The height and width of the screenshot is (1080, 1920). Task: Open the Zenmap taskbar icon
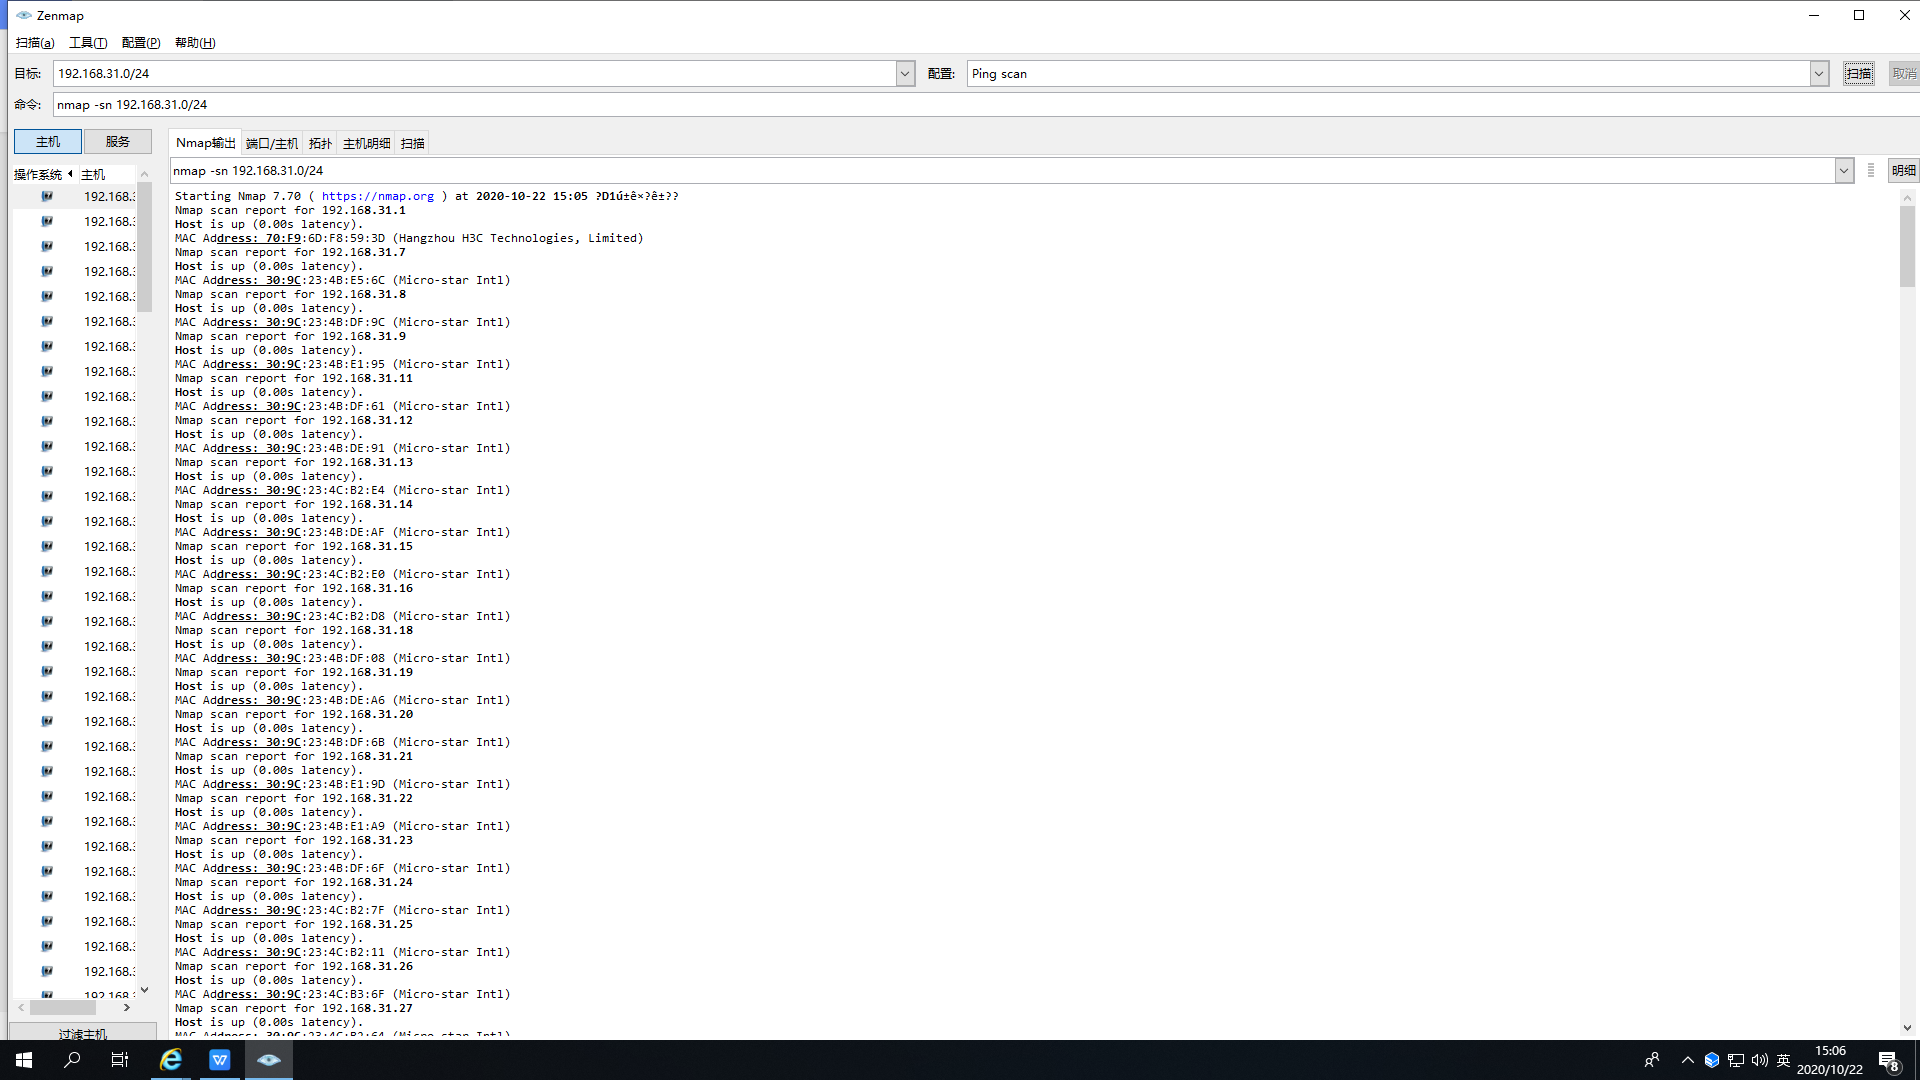268,1060
